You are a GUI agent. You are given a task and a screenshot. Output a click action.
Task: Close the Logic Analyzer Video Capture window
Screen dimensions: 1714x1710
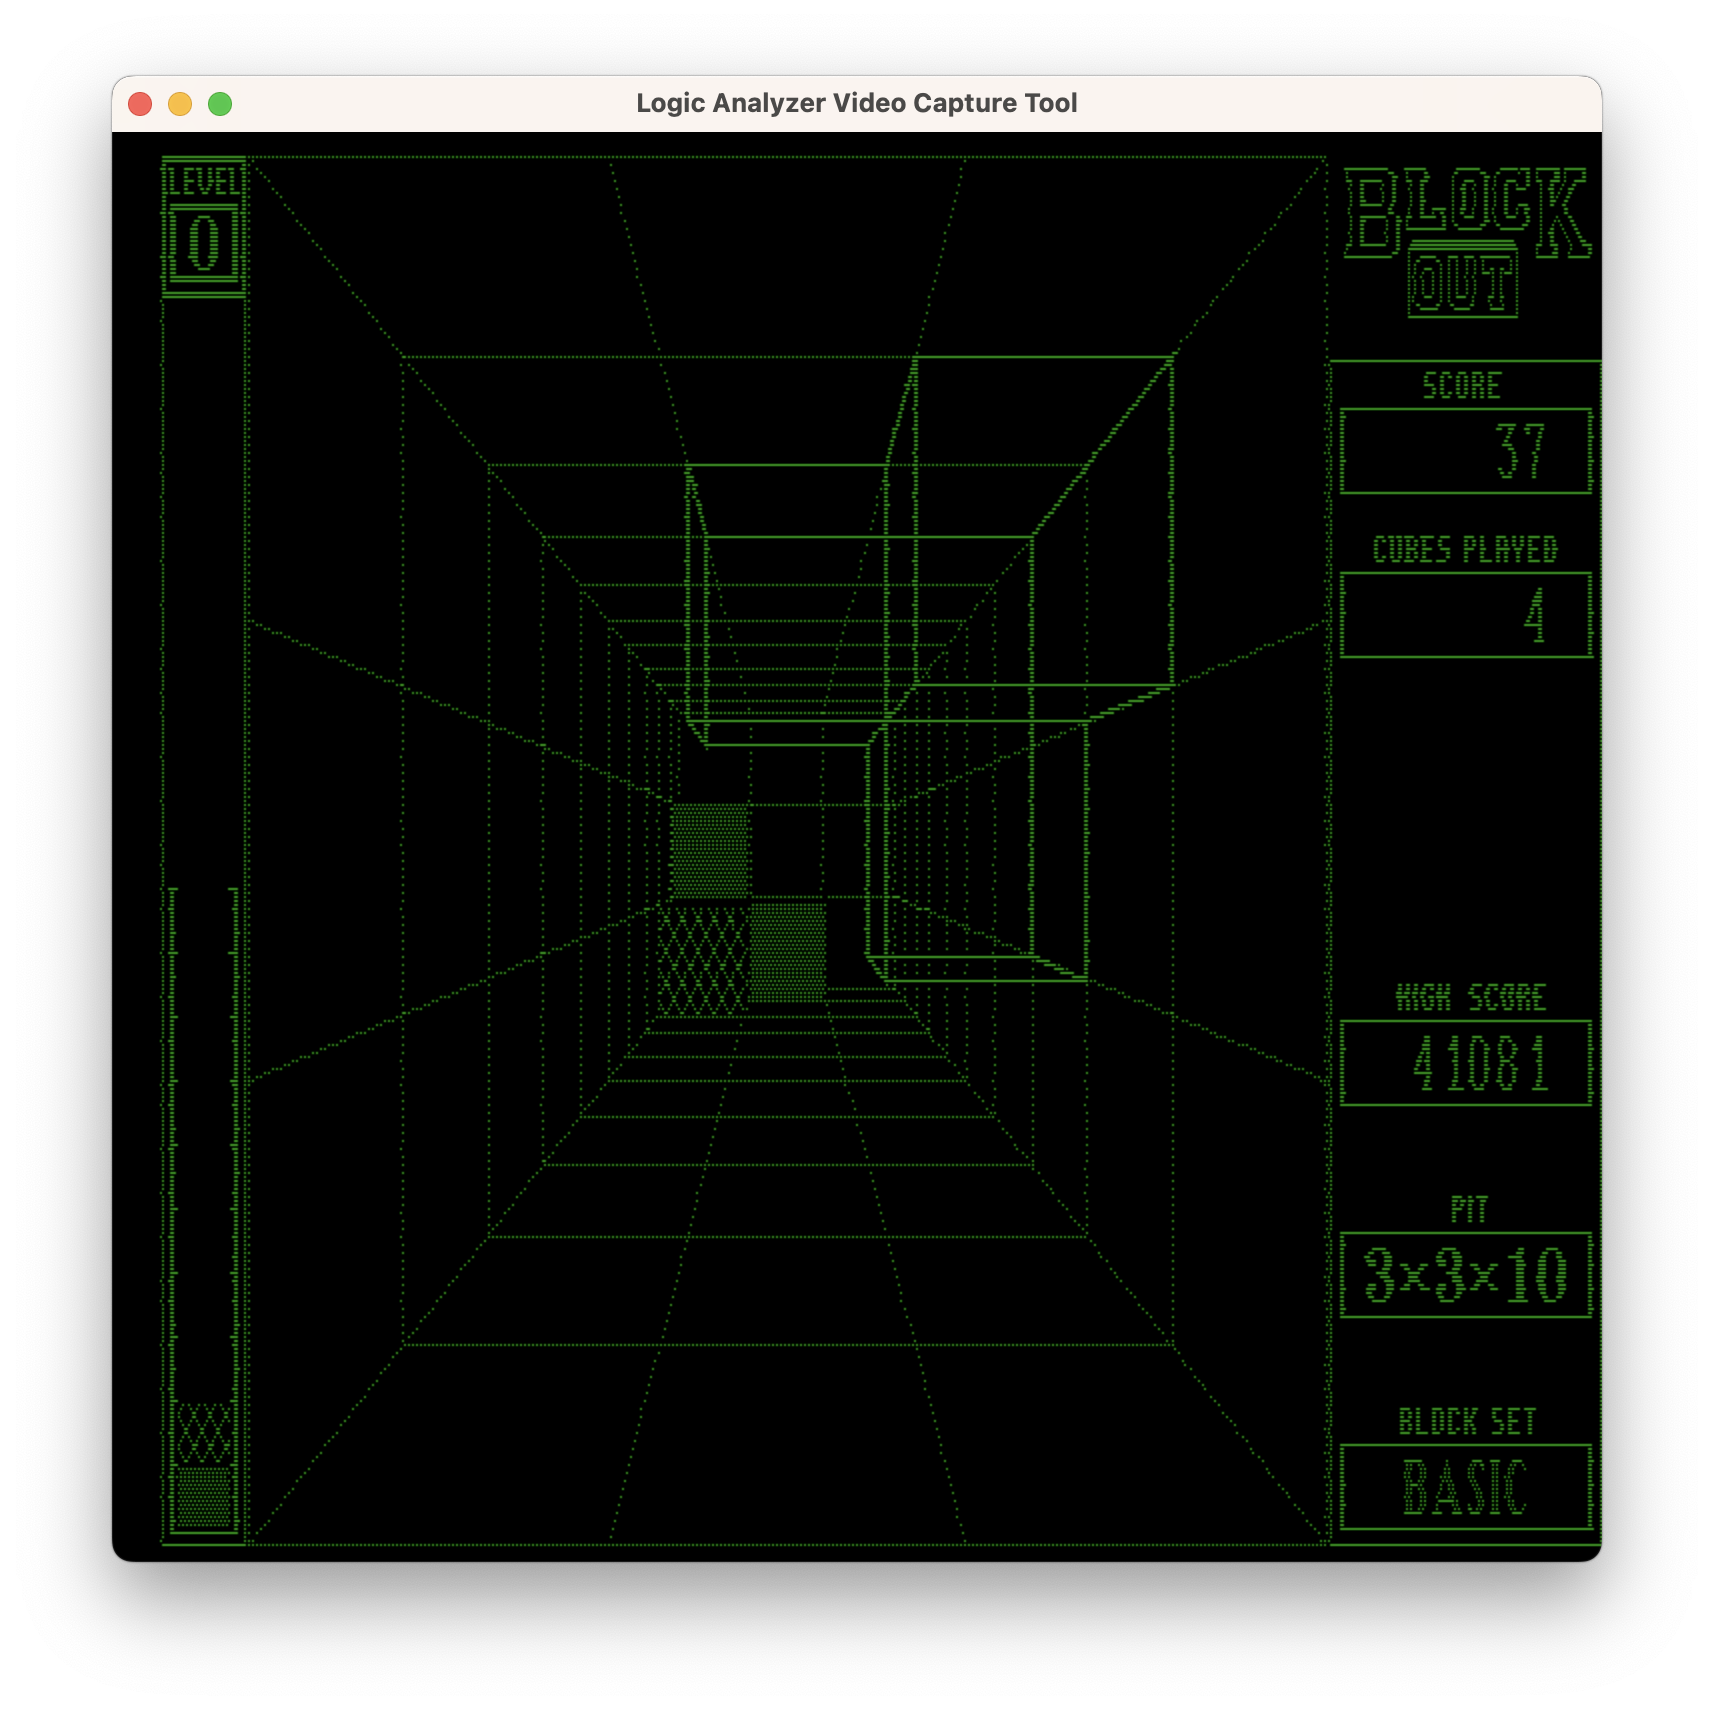click(140, 104)
